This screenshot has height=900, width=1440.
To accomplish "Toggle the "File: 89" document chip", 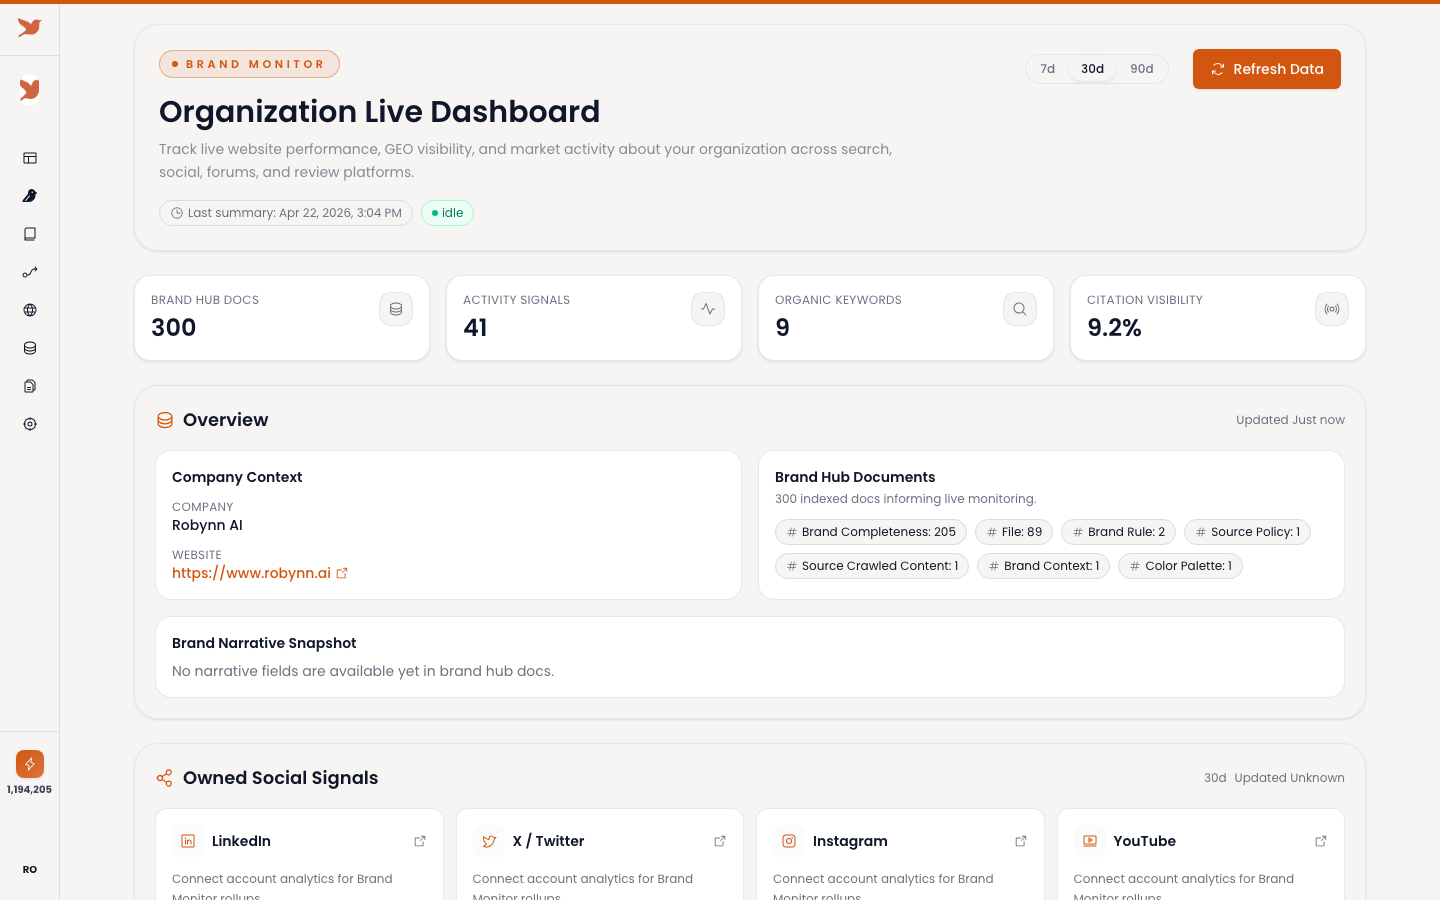I will [x=1013, y=531].
